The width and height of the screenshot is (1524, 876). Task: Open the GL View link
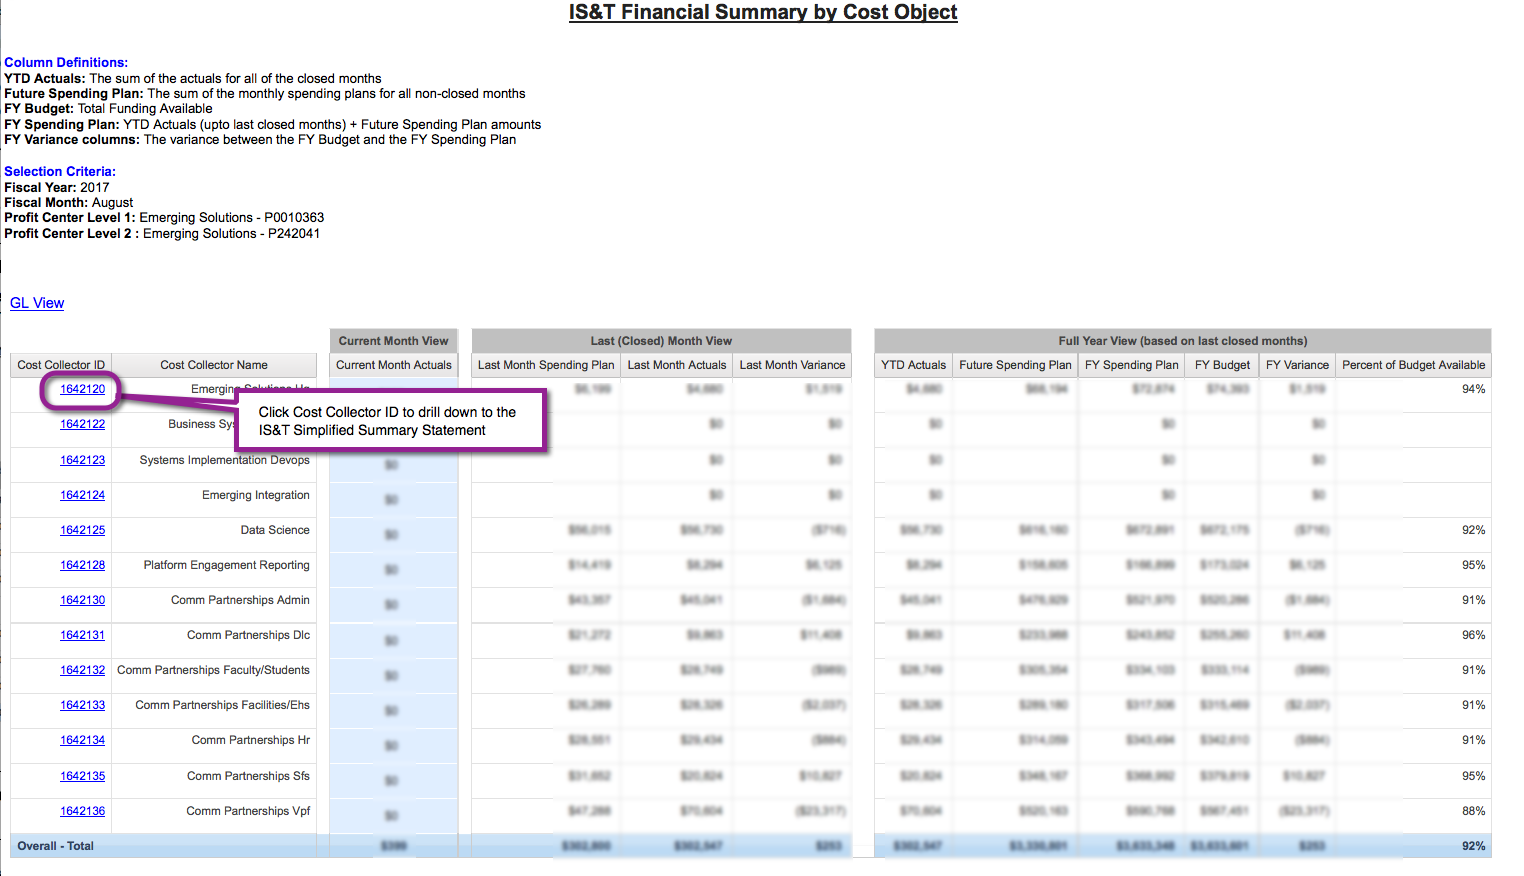click(x=37, y=303)
